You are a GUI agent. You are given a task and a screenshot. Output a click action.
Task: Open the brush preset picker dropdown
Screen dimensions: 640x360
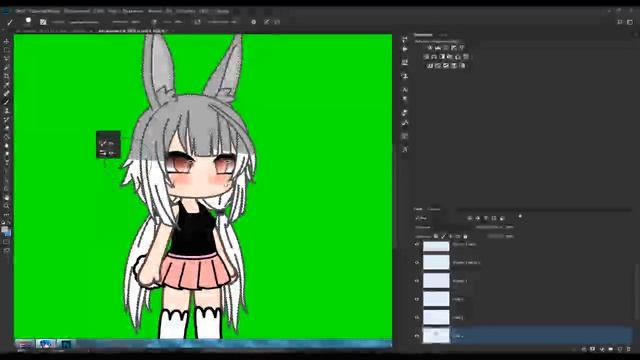[28, 21]
